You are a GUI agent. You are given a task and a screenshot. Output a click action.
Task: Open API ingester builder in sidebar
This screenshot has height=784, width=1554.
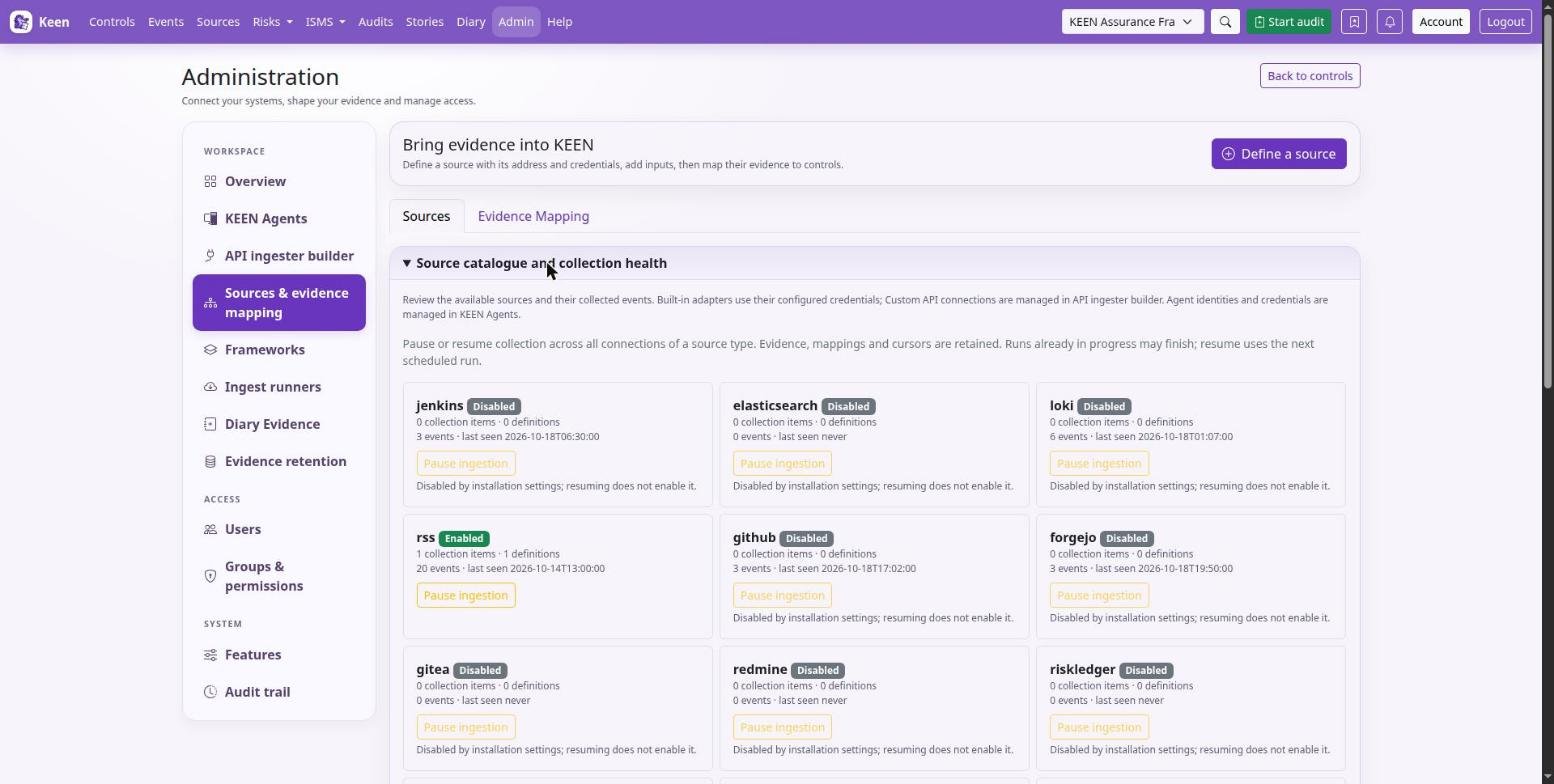point(279,256)
